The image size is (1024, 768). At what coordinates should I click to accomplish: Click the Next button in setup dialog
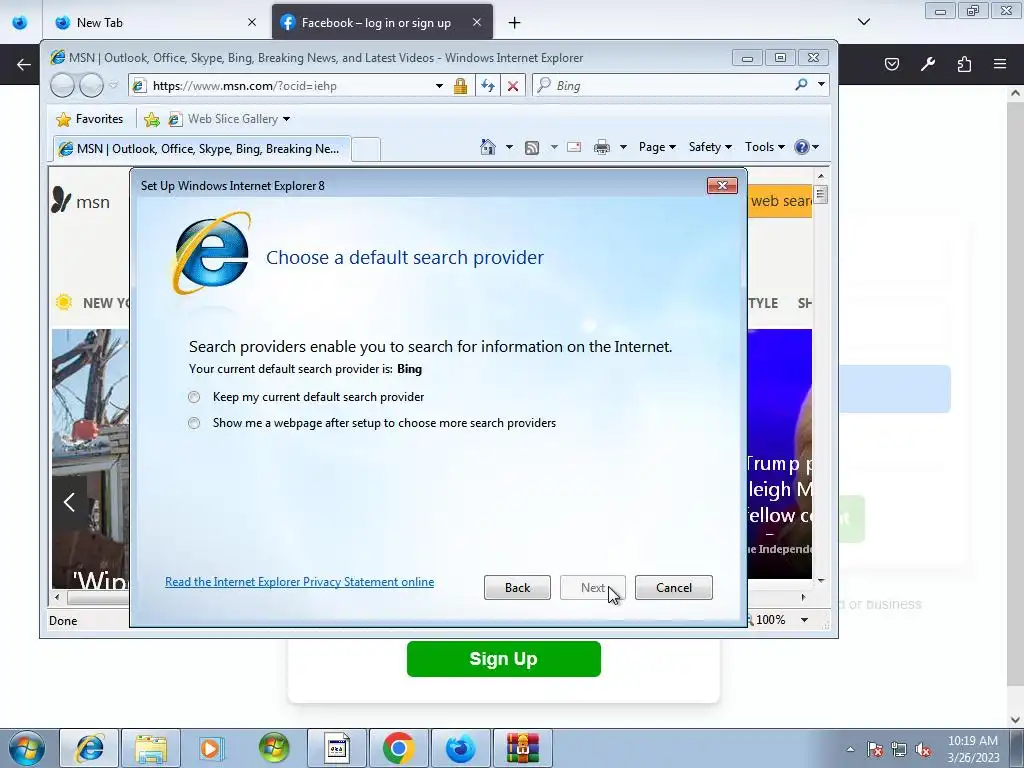(593, 588)
